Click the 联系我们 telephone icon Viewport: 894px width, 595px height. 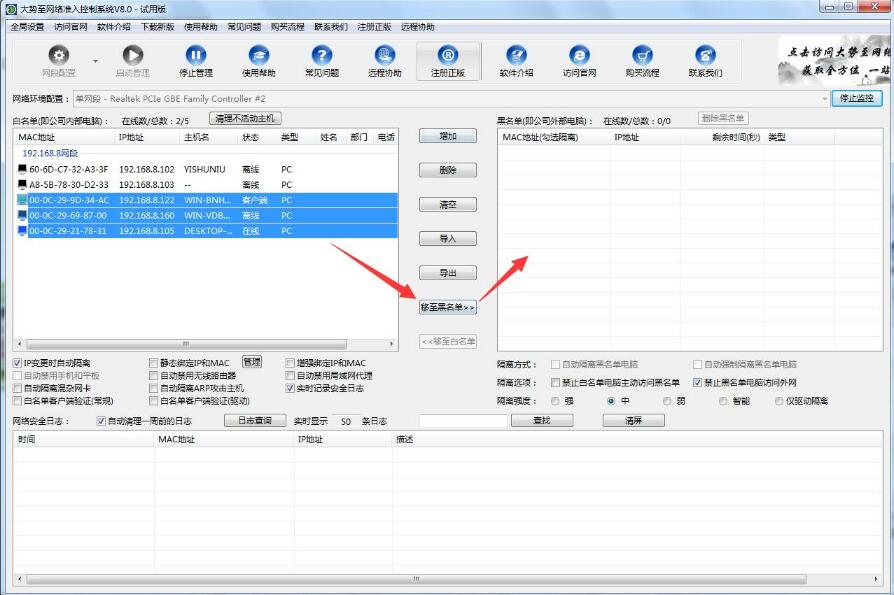click(x=705, y=55)
